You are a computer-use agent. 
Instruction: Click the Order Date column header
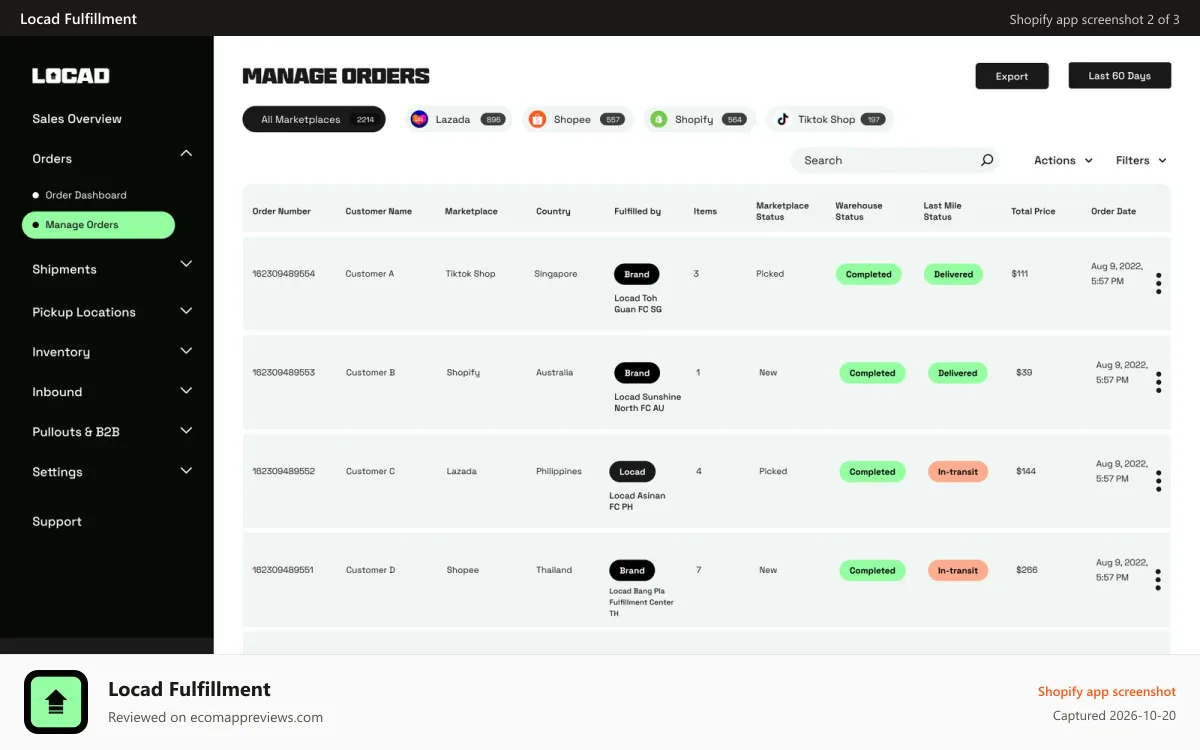pos(1113,212)
